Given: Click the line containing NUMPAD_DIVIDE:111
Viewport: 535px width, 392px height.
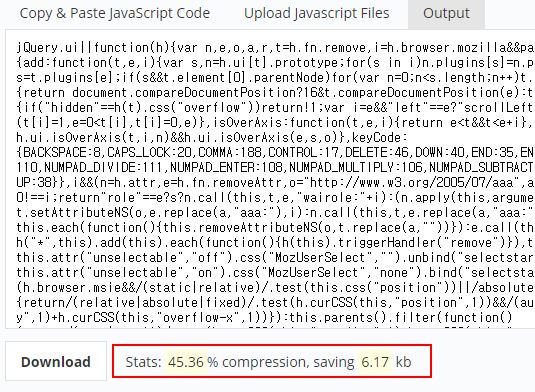Looking at the screenshot, I should point(275,168).
